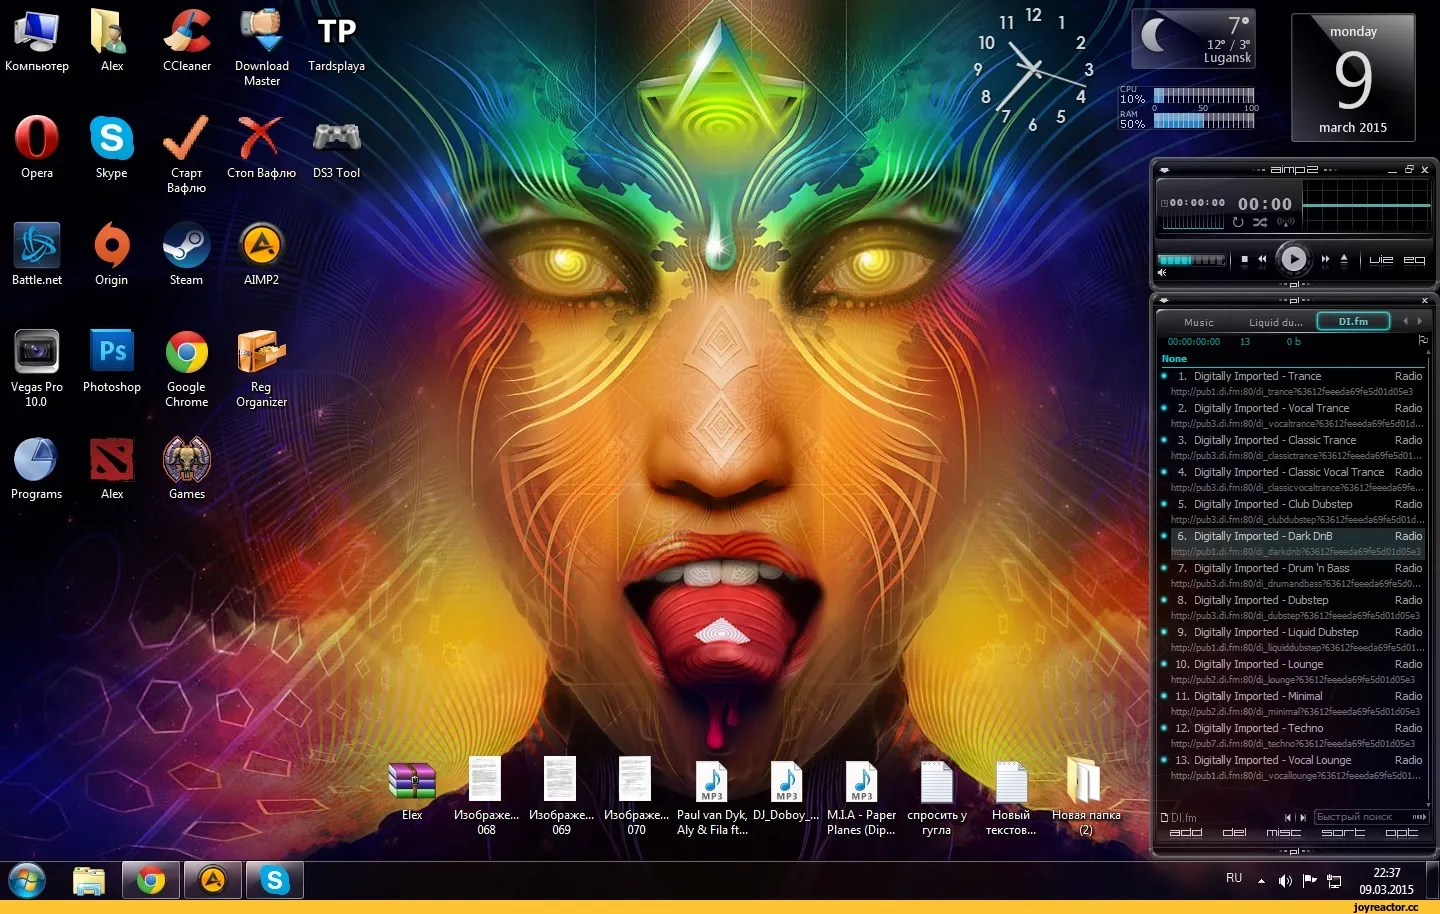
Task: Open the Steam desktop icon
Action: 187,254
